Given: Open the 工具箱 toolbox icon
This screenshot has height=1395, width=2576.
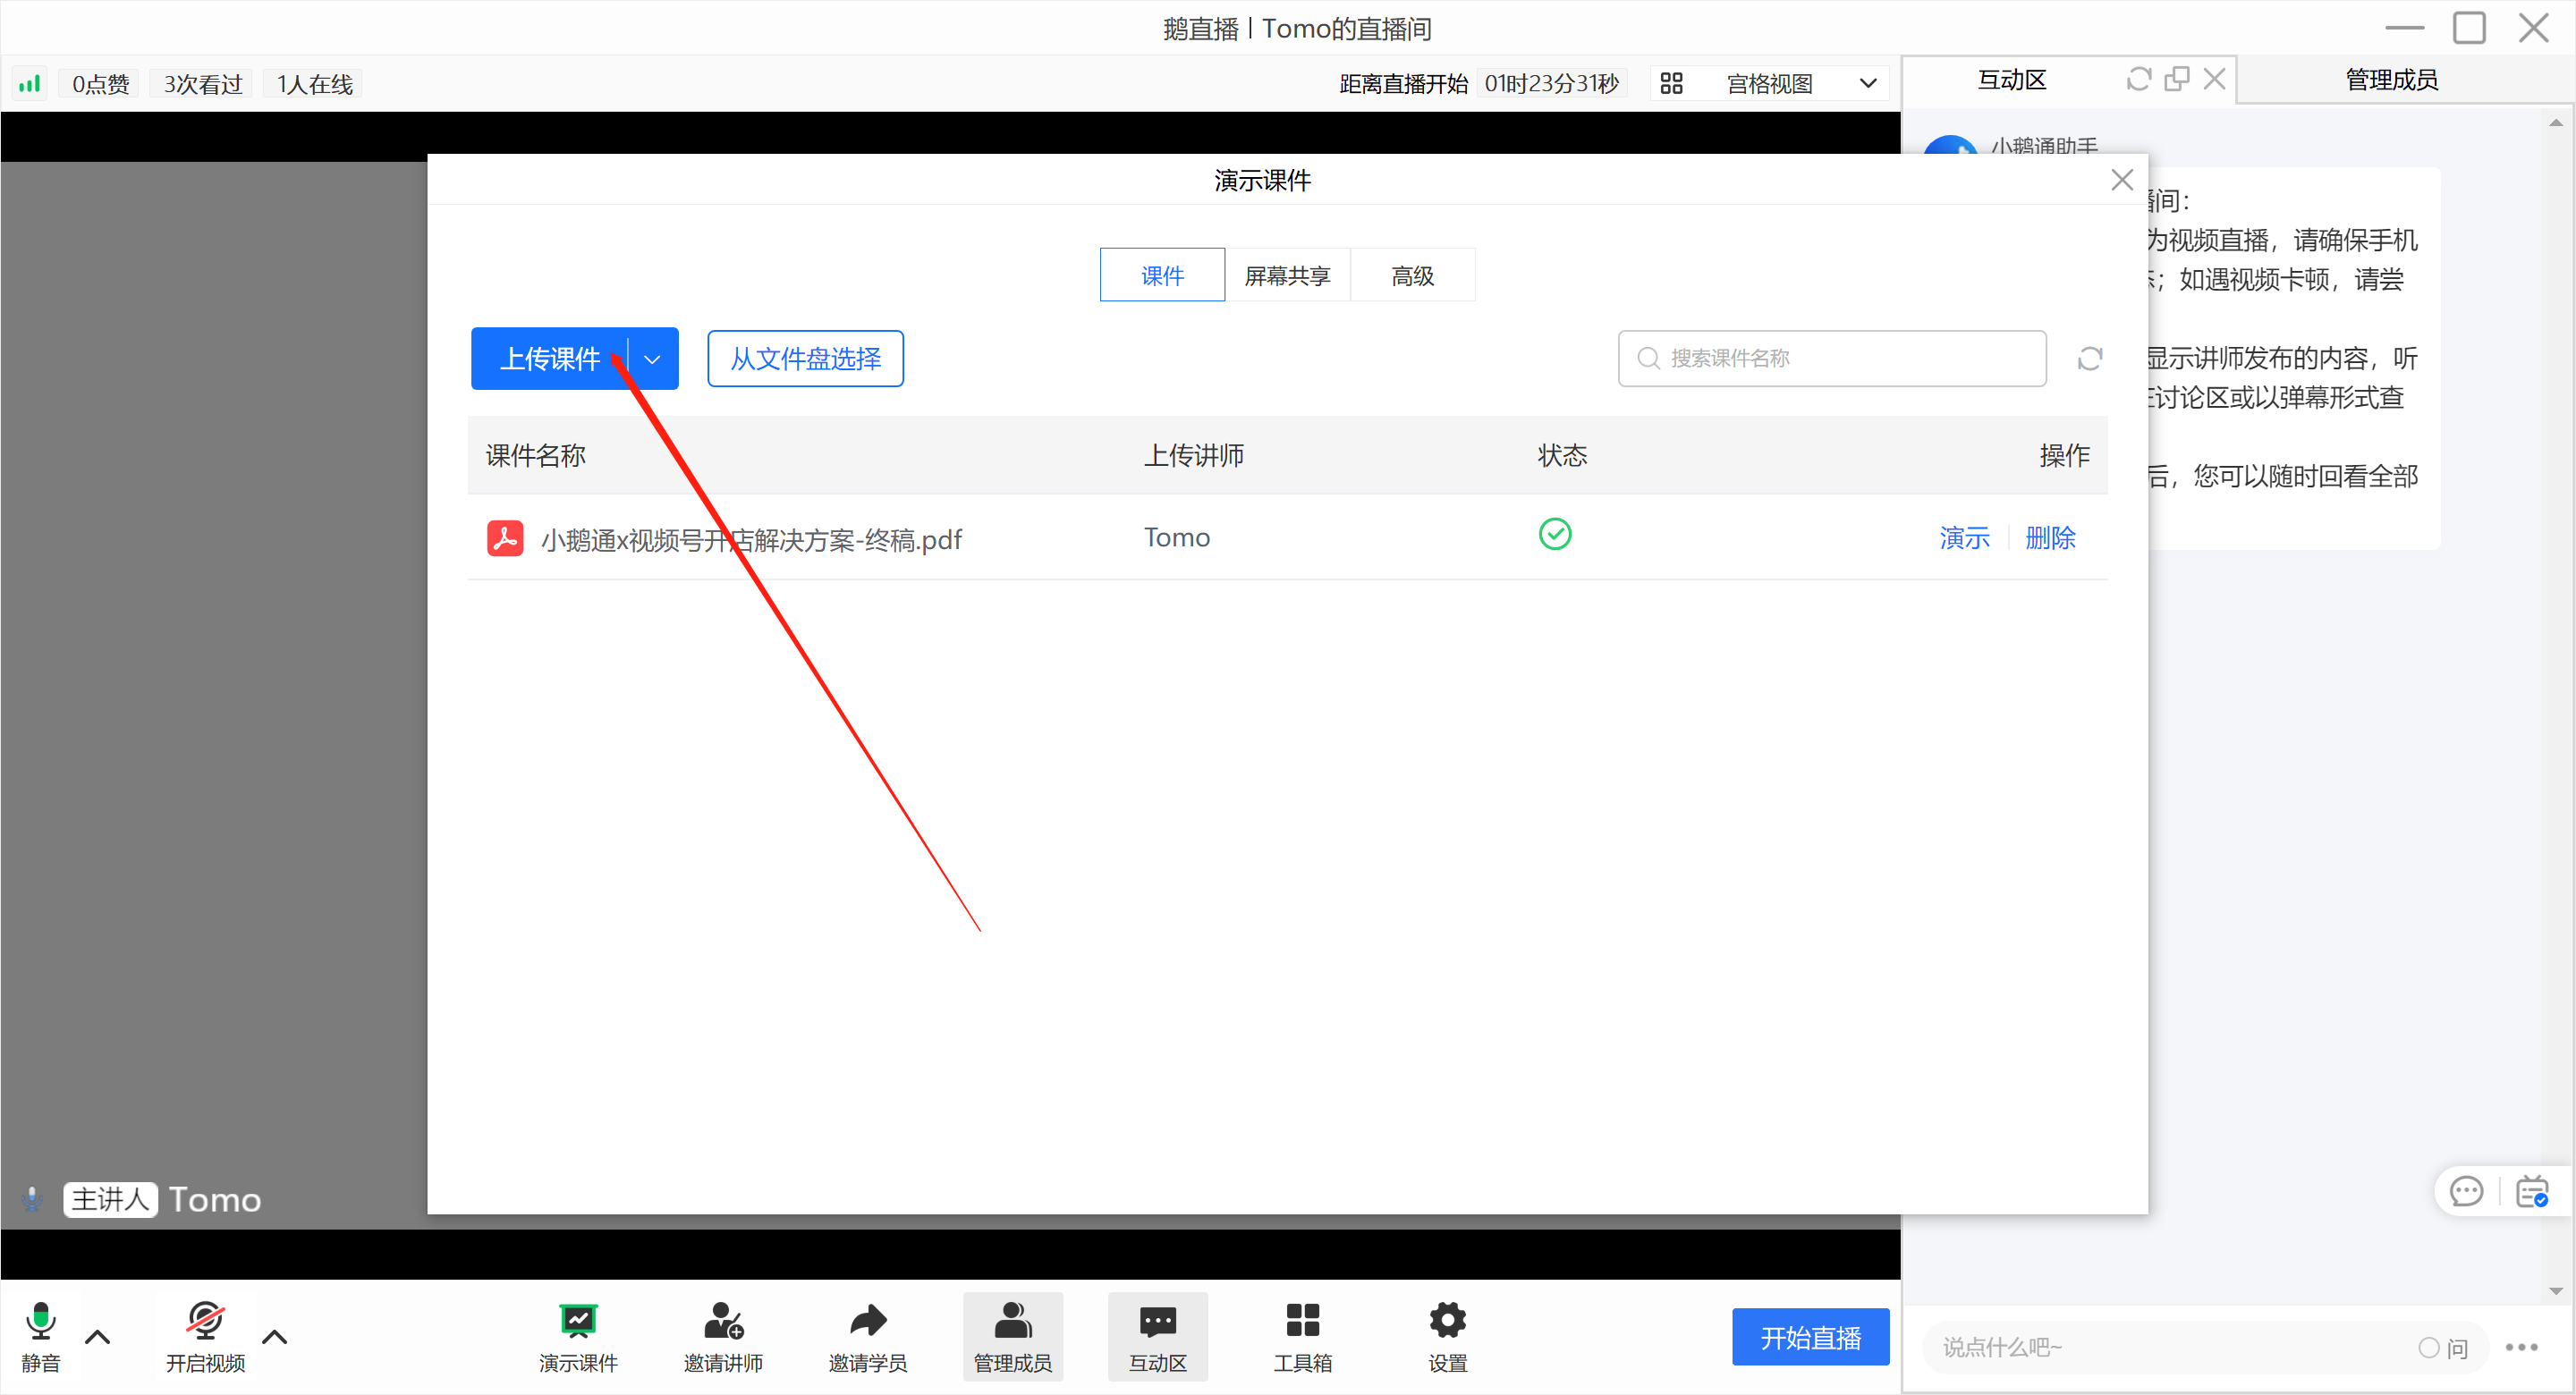Looking at the screenshot, I should click(1302, 1320).
